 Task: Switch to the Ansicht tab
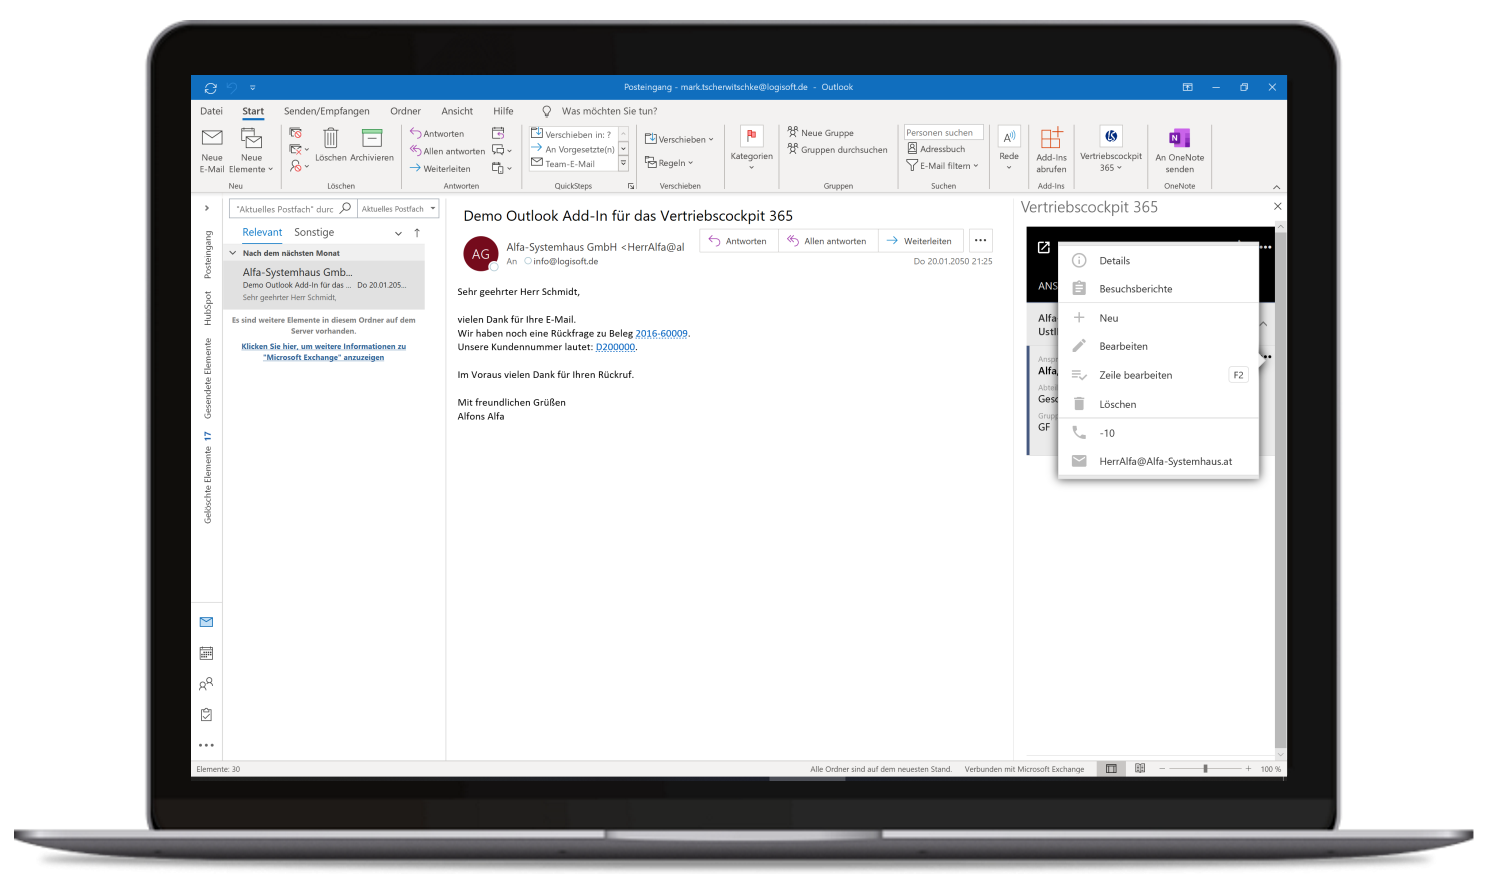click(x=457, y=111)
